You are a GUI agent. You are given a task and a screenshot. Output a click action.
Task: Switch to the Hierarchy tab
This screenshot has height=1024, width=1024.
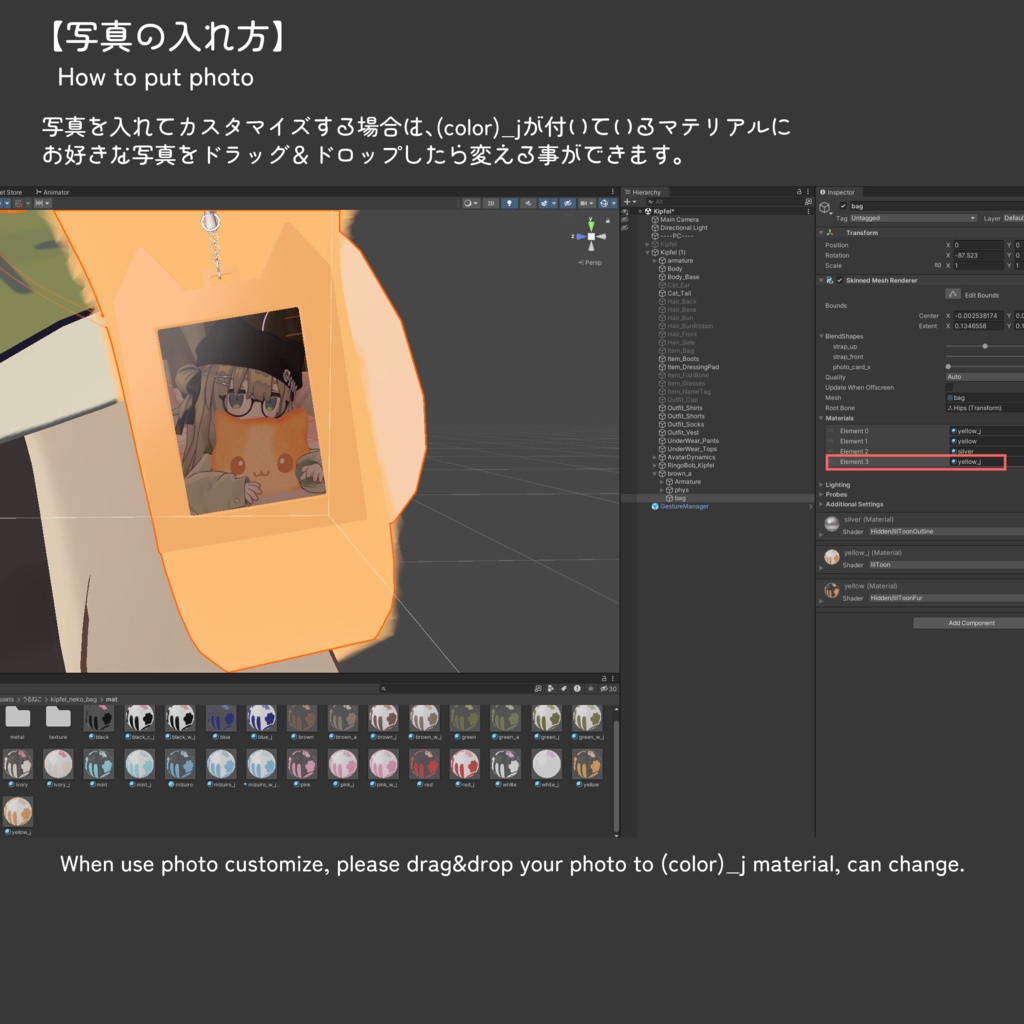pos(643,192)
